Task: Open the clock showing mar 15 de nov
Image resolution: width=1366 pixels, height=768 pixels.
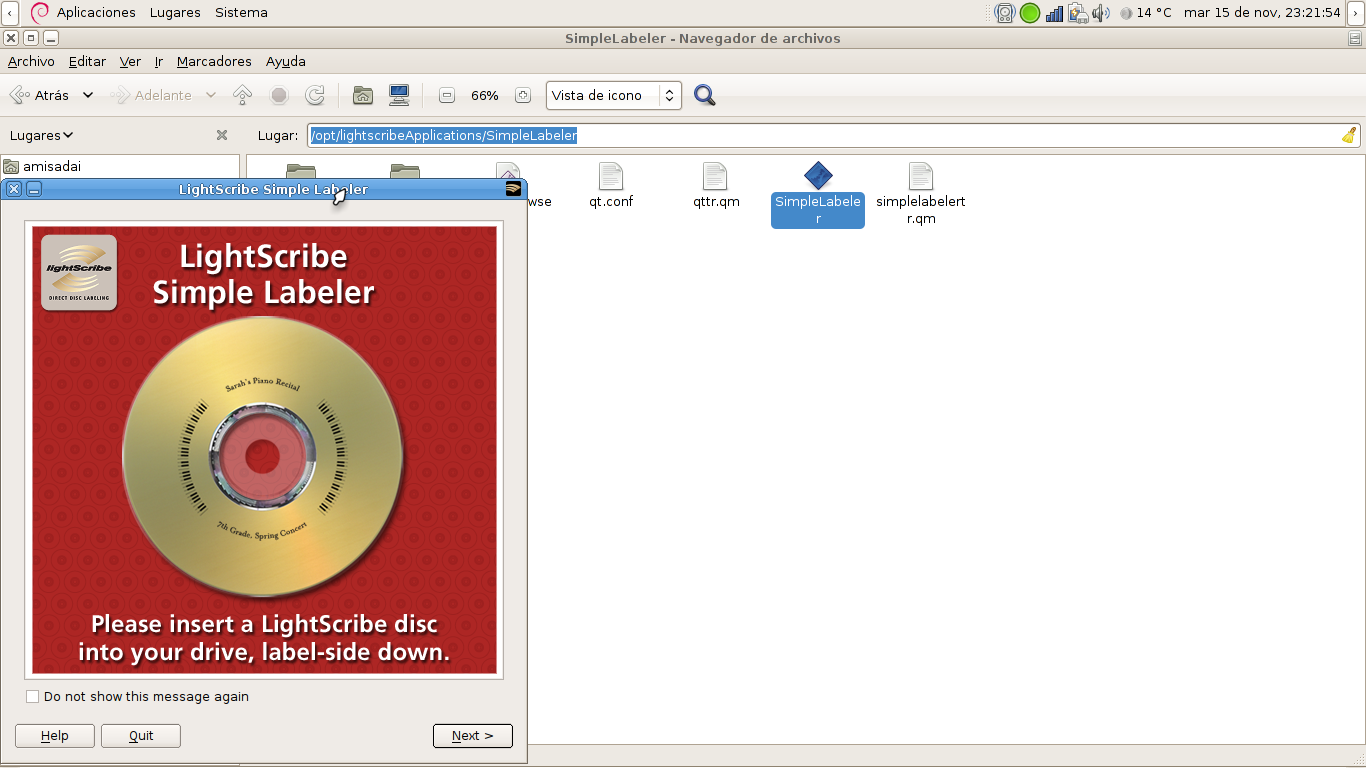Action: coord(1262,13)
